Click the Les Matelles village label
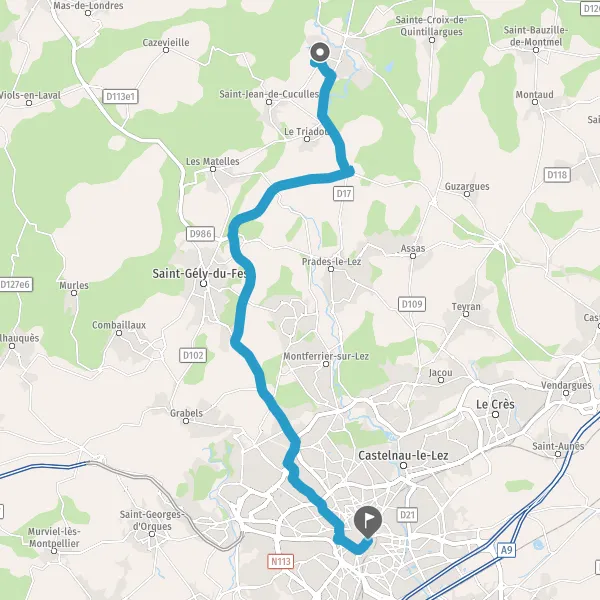 pos(213,161)
